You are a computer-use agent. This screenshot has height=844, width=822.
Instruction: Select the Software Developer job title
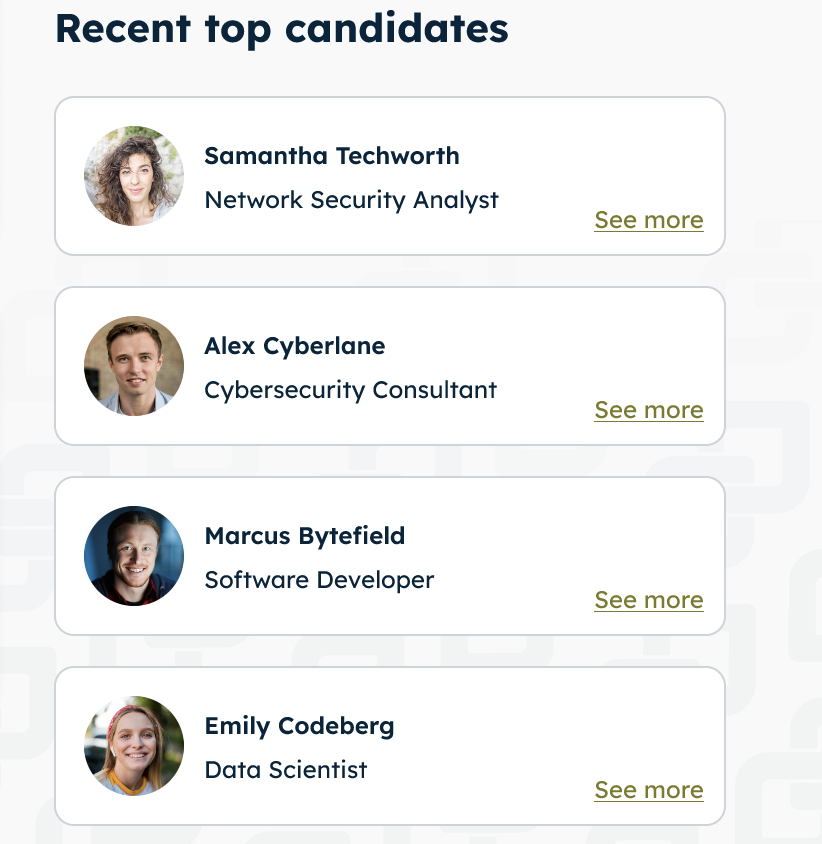click(319, 580)
